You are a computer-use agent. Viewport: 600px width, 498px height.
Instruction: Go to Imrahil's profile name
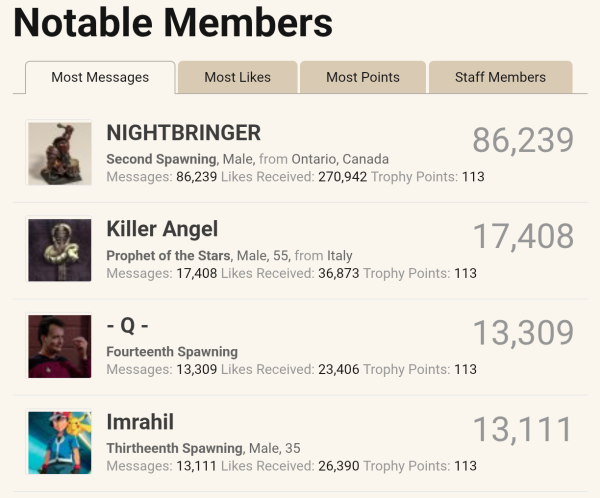click(x=140, y=422)
